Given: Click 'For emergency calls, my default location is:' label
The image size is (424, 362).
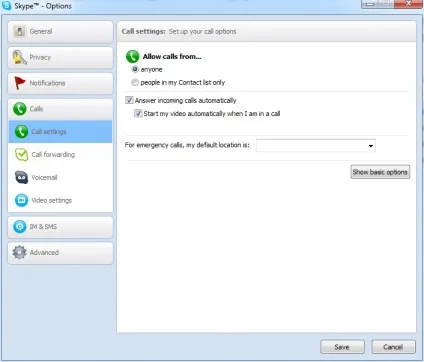Looking at the screenshot, I should click(x=187, y=145).
